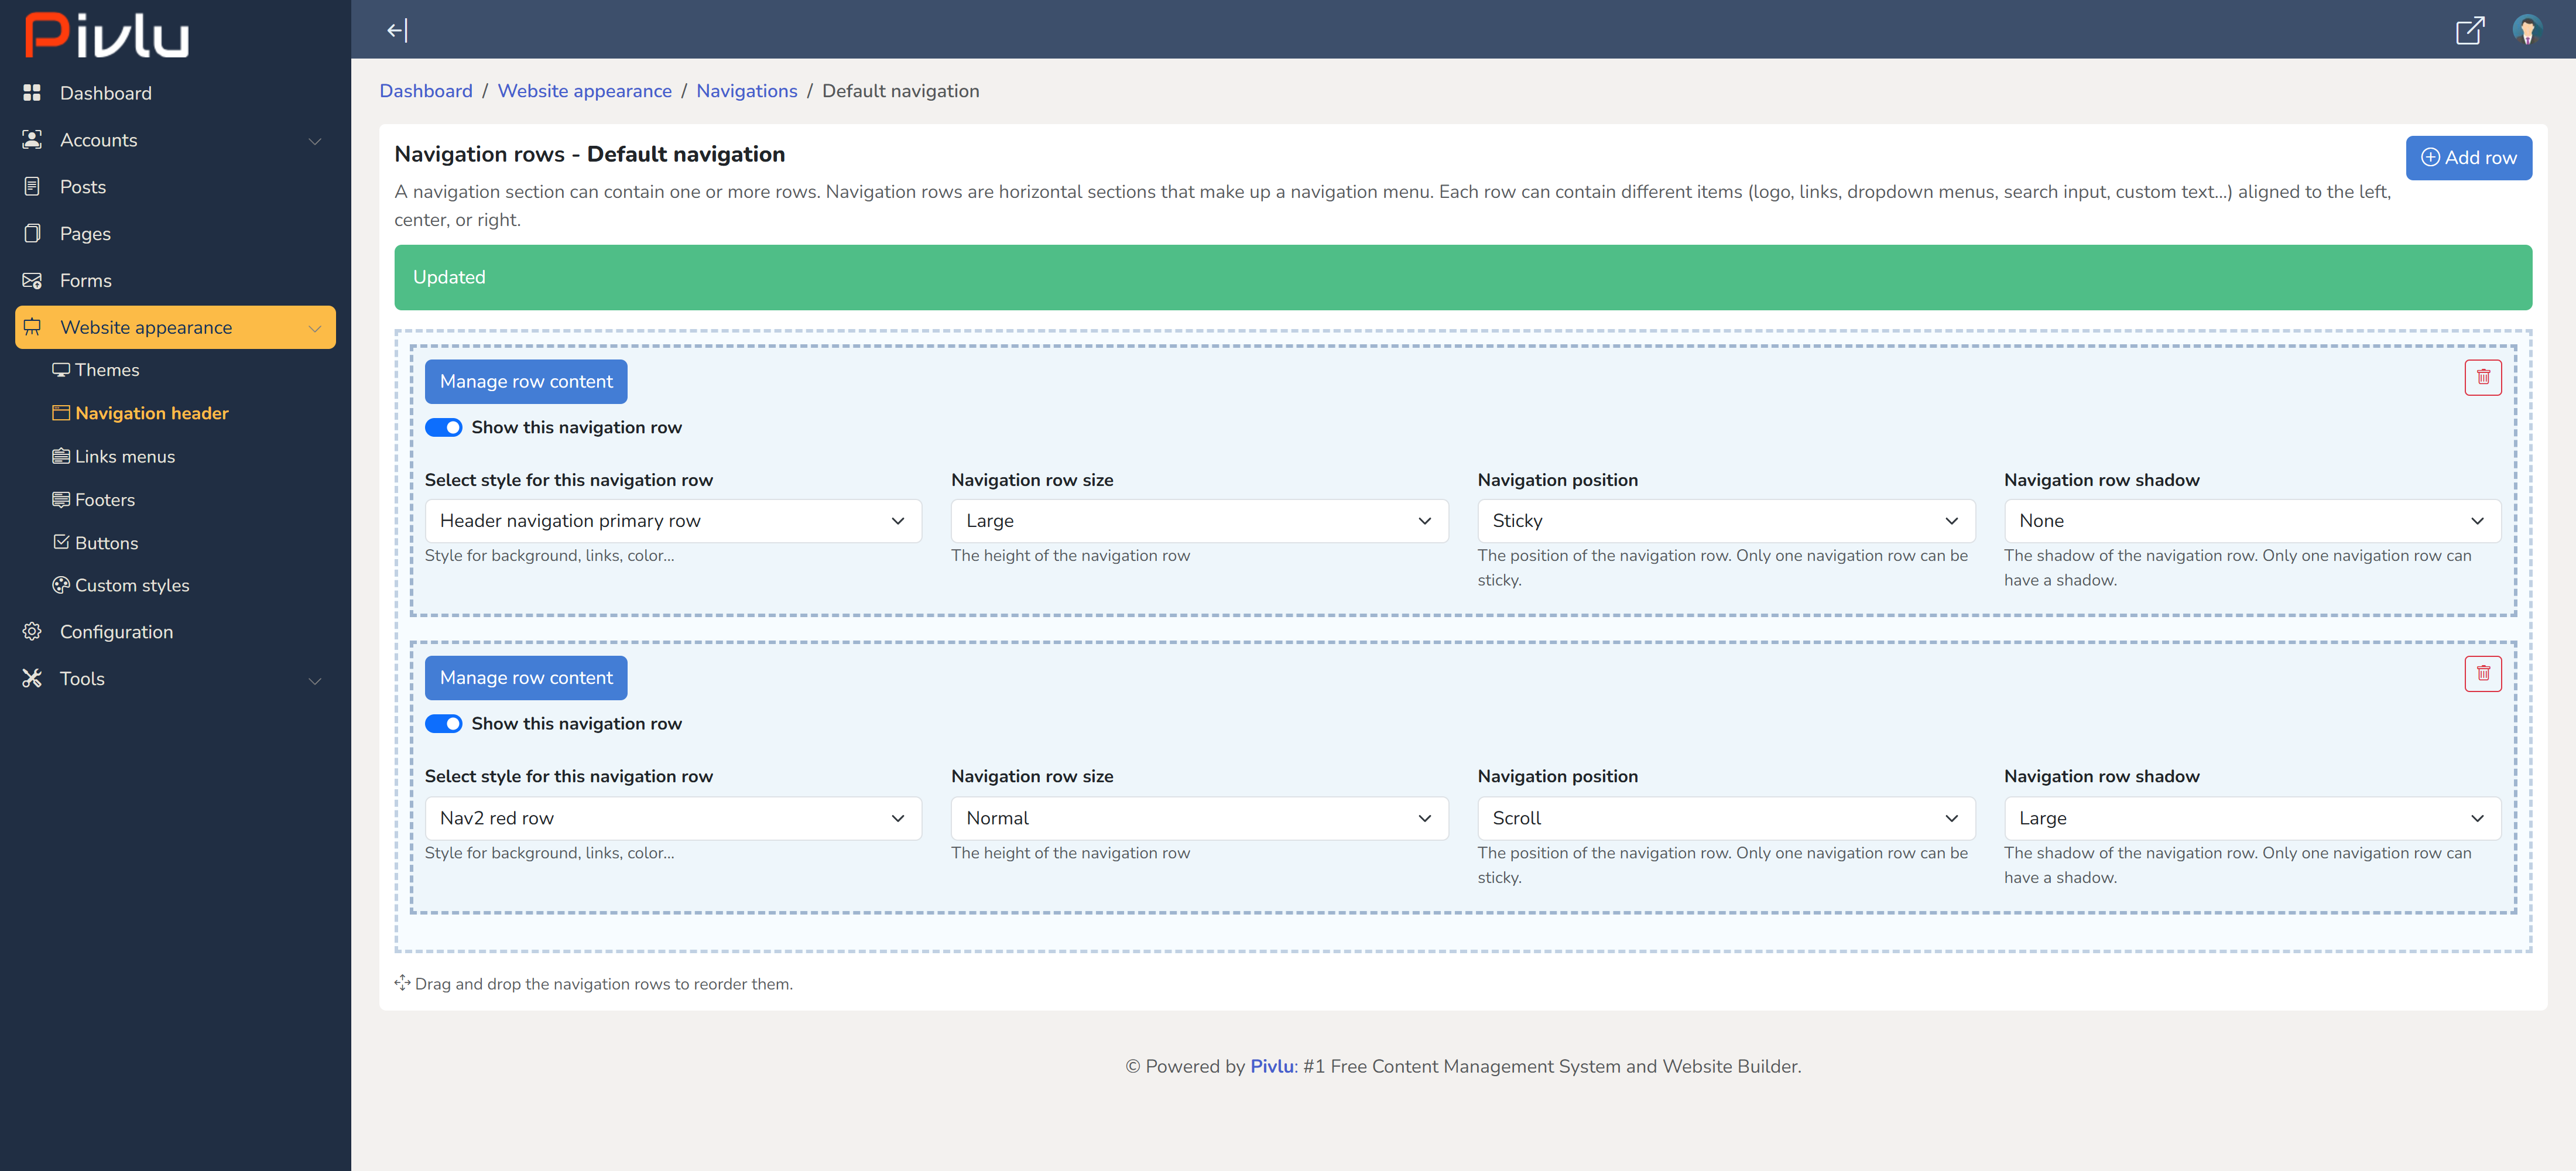This screenshot has height=1171, width=2576.
Task: Open the Forms sidebar icon
Action: [x=32, y=280]
